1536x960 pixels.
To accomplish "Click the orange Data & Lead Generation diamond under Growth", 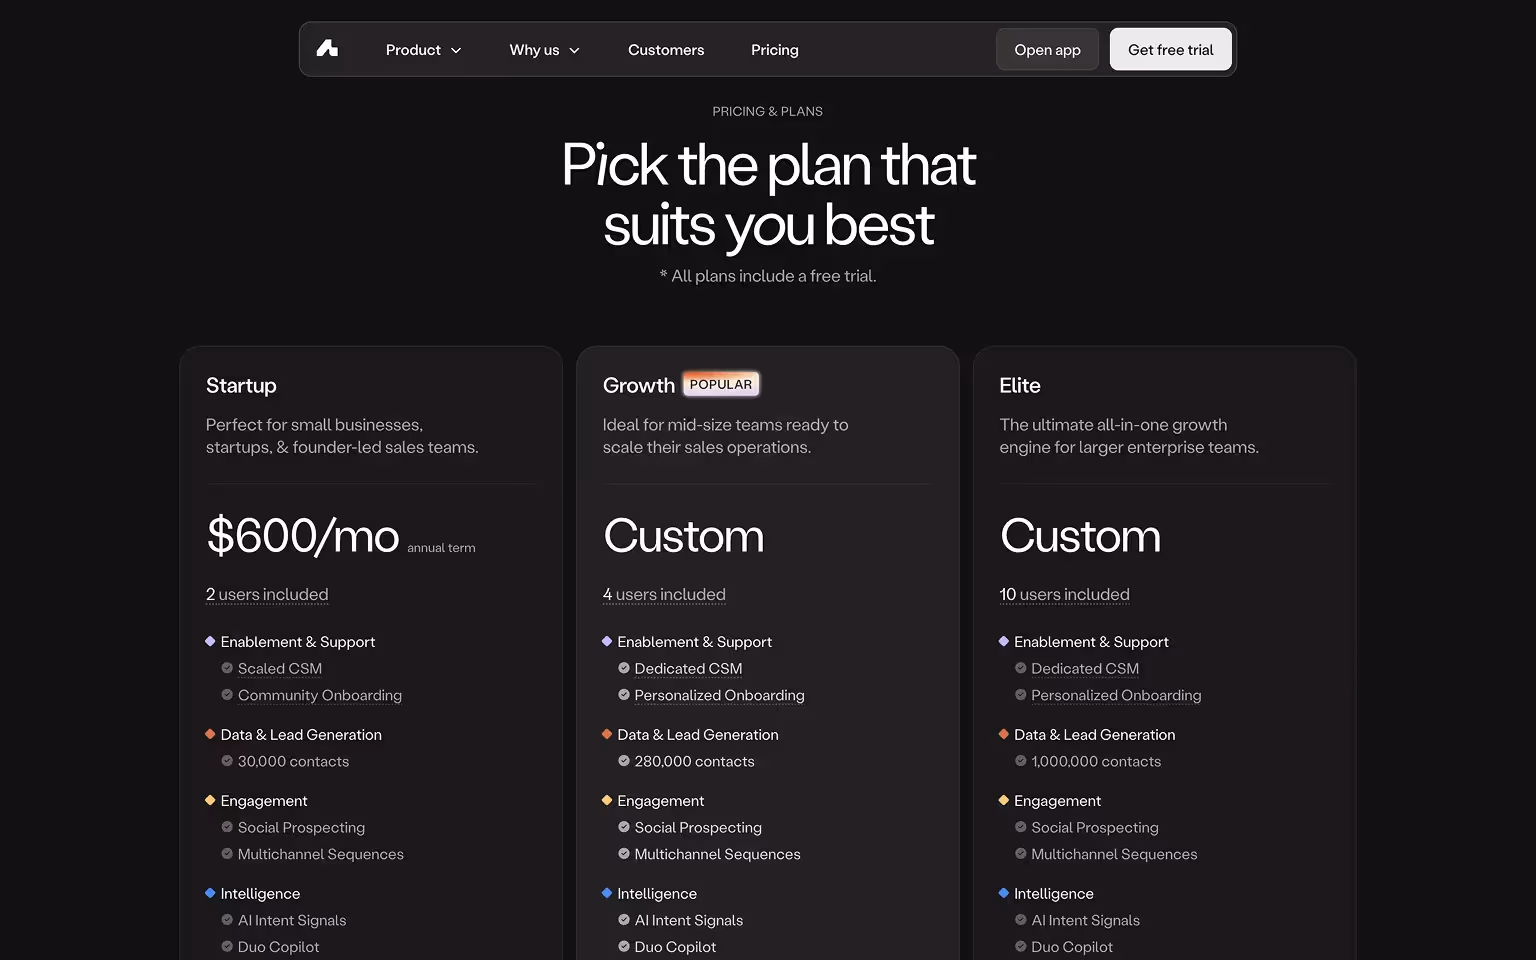I will pyautogui.click(x=607, y=733).
